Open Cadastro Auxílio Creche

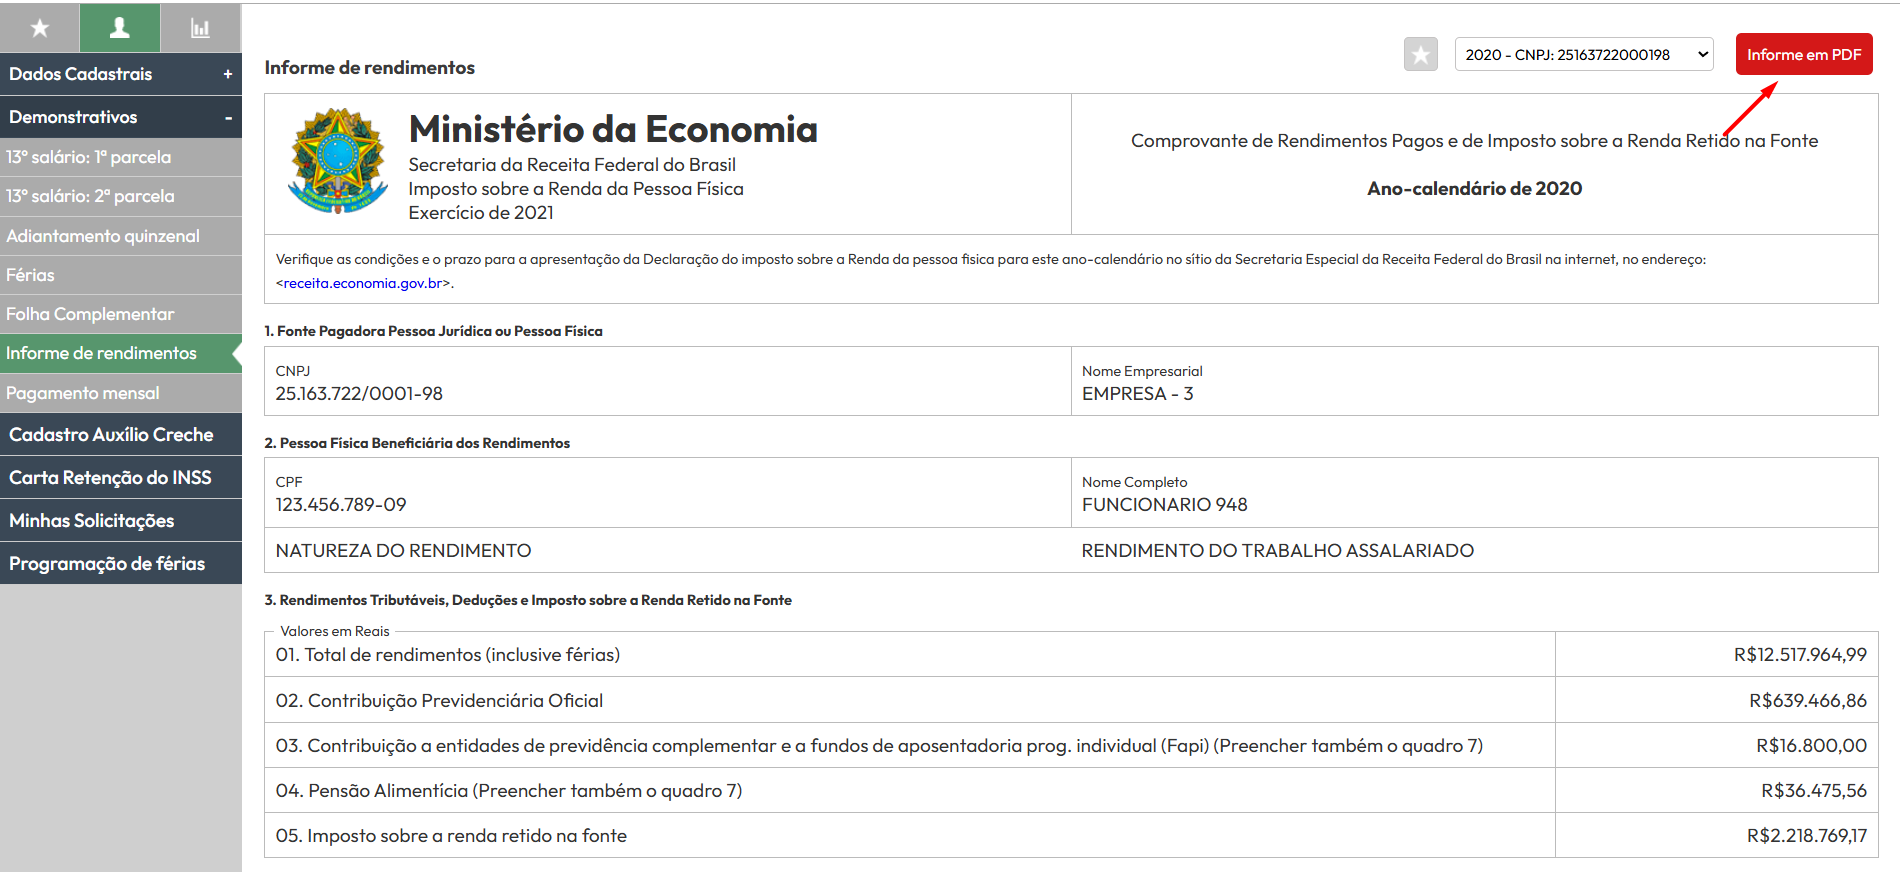pyautogui.click(x=121, y=435)
